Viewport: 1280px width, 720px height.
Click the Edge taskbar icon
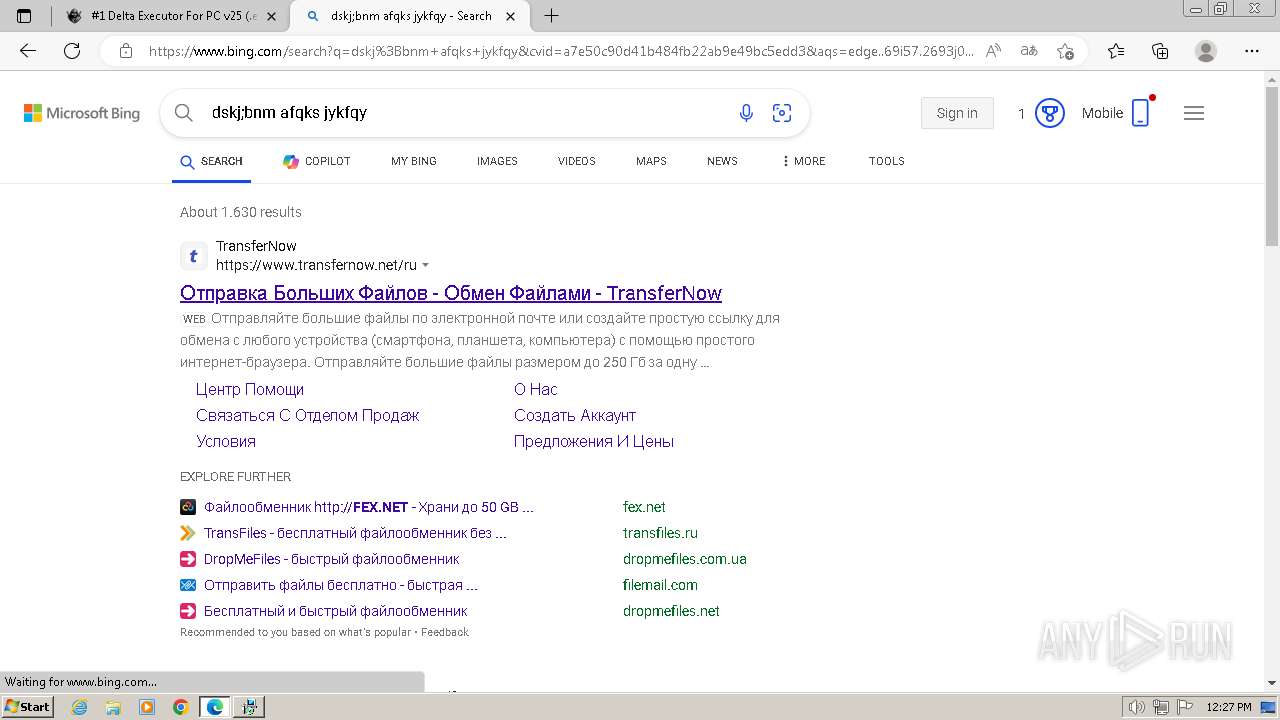tap(215, 707)
